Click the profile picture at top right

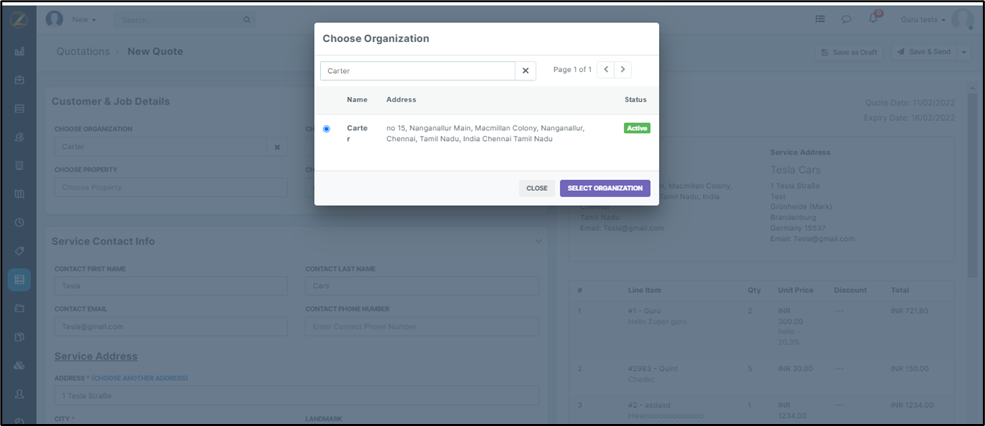(962, 19)
